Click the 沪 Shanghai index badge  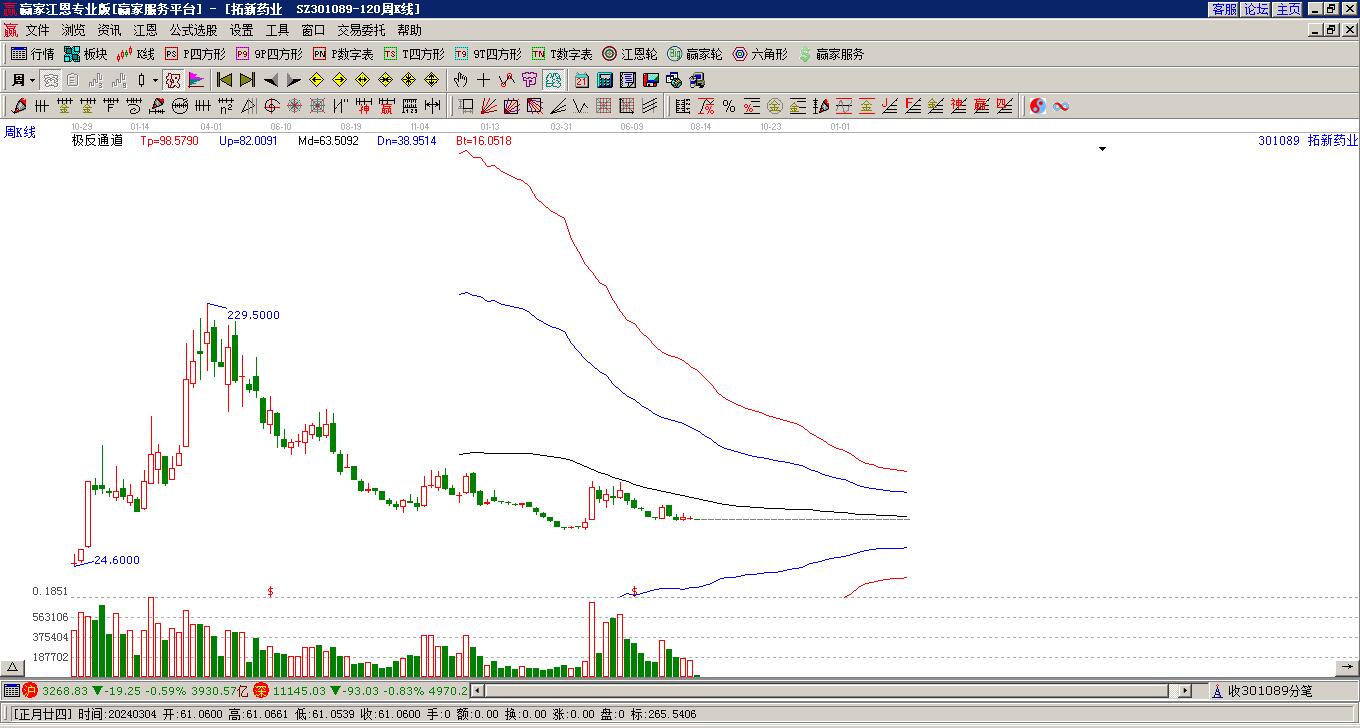point(30,690)
